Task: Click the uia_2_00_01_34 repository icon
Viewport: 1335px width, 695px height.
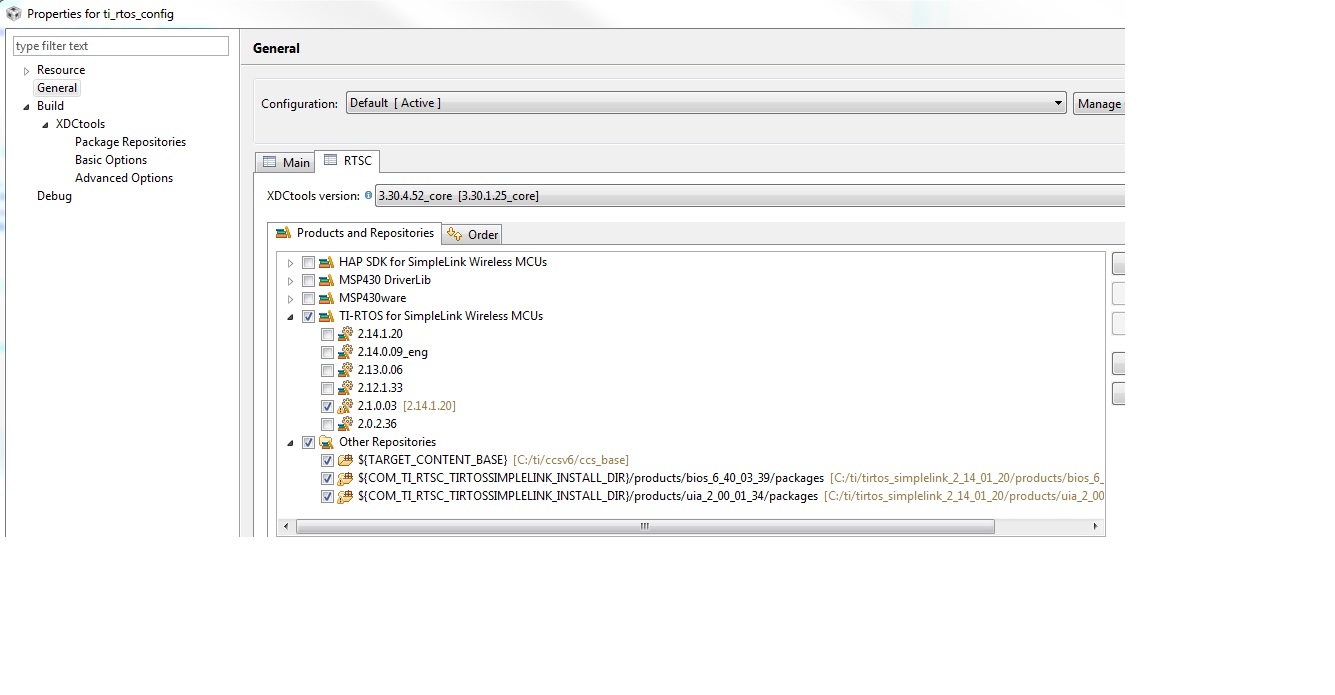Action: click(x=345, y=496)
